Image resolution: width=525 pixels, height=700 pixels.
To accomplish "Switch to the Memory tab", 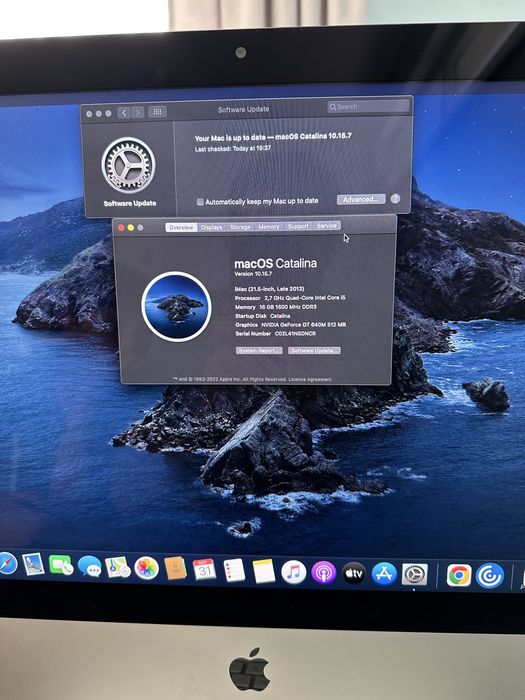I will [269, 227].
